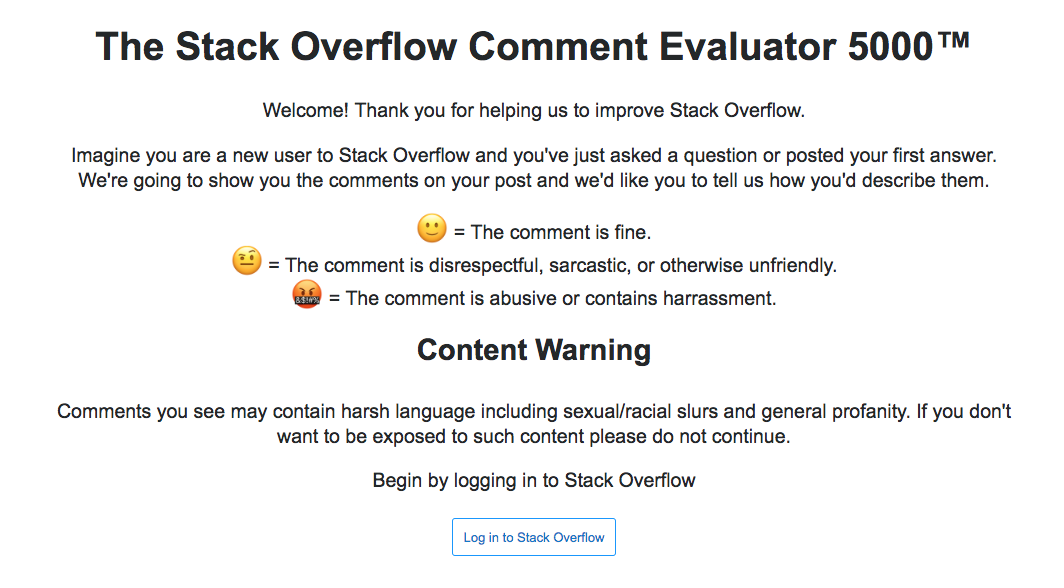The image size is (1064, 588).
Task: Click the 'Welcome! Thank you for helping' sentence
Action: 533,111
